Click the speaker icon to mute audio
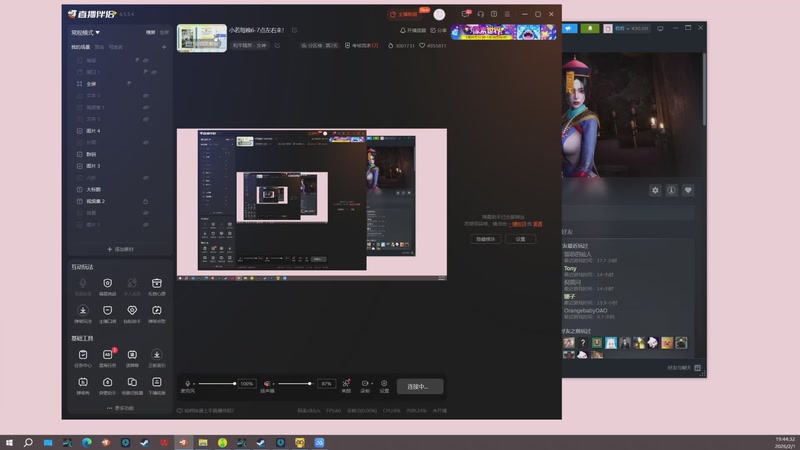The height and width of the screenshot is (450, 800). 268,383
